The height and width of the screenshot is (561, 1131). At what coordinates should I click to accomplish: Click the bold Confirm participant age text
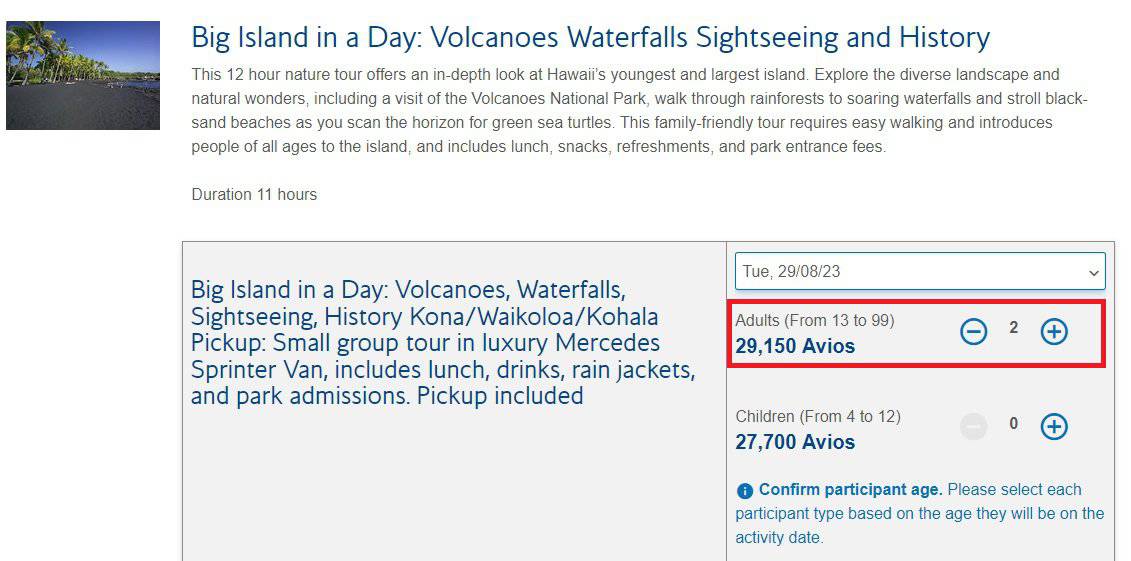[x=850, y=490]
